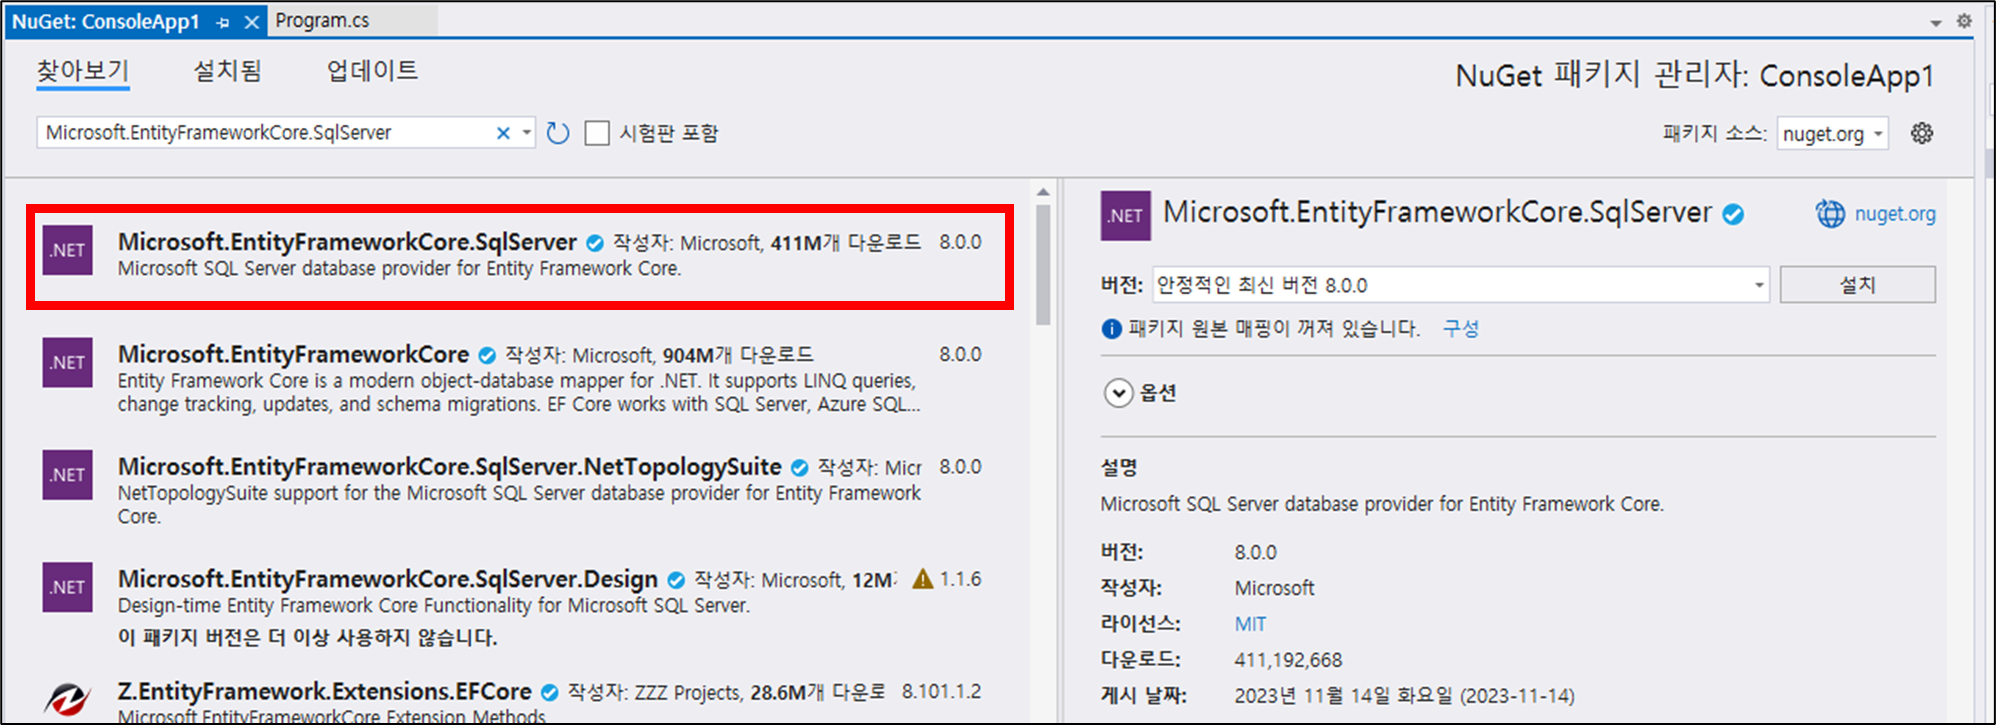Select .NET icon of Microsoft.EntityFrameworkCore package
Screen dimensions: 1996x725
point(67,362)
